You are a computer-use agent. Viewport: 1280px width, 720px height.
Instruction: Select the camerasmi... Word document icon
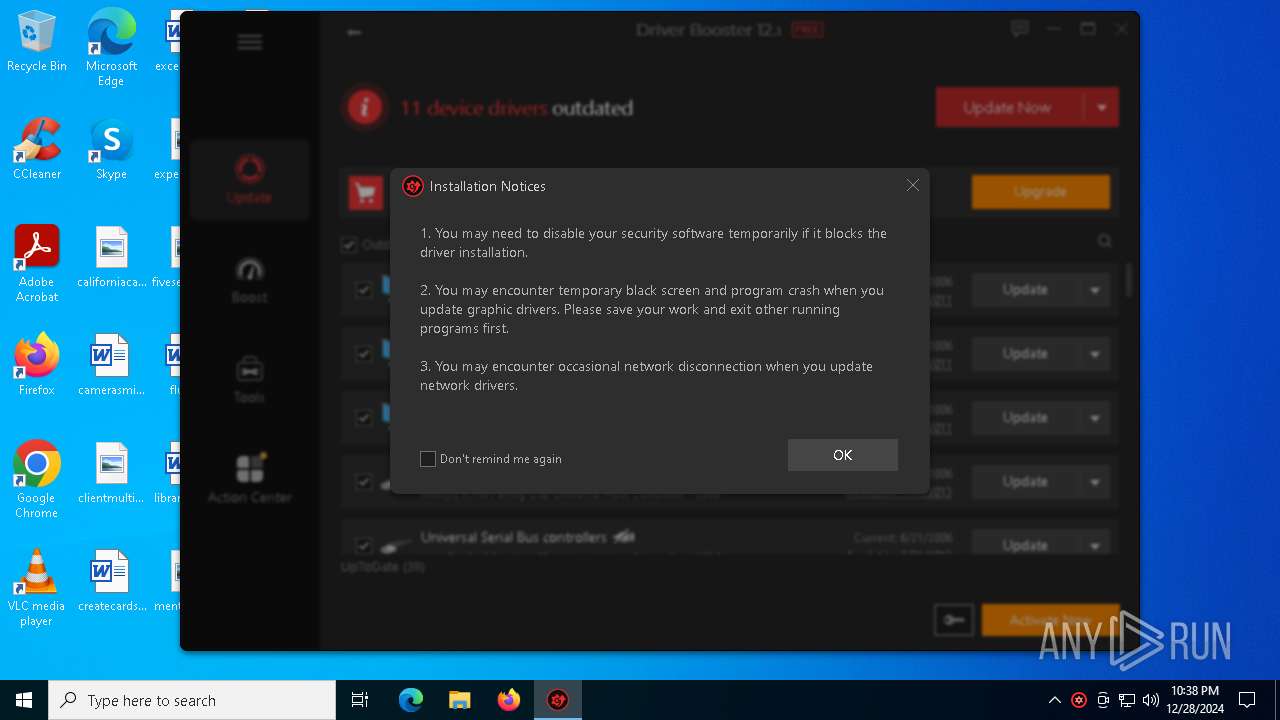(x=111, y=365)
